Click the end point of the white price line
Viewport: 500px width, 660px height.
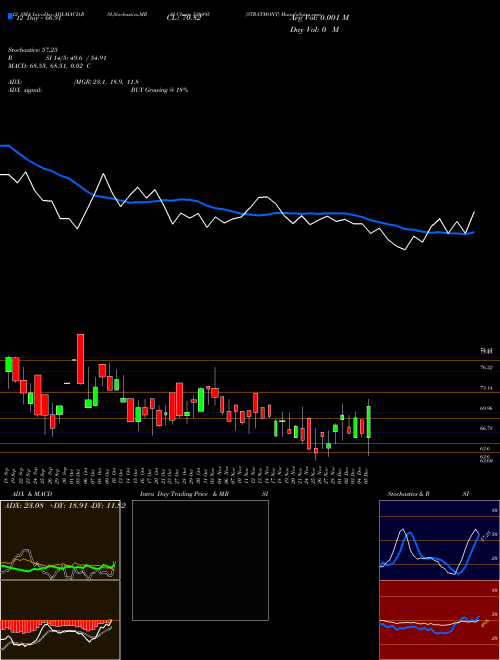(474, 212)
